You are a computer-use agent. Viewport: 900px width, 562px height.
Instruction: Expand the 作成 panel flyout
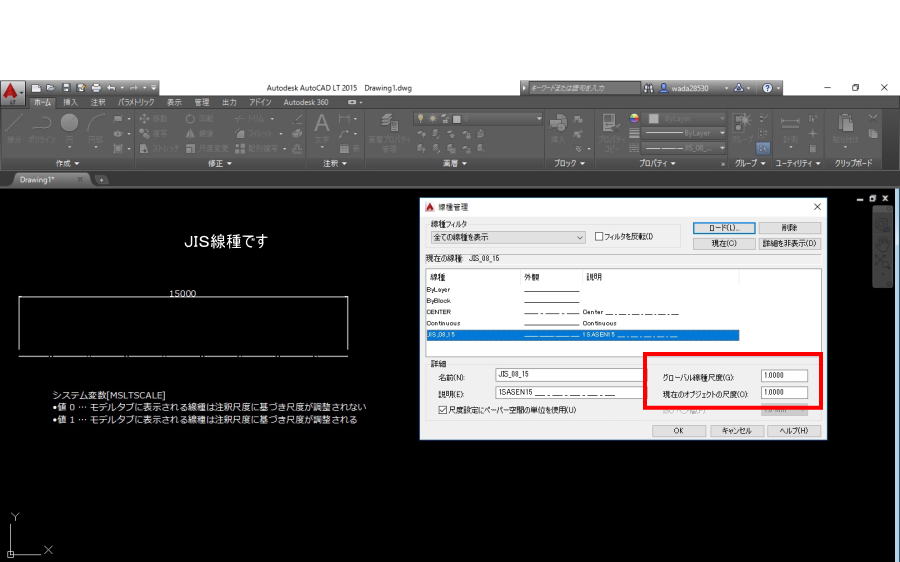click(67, 164)
